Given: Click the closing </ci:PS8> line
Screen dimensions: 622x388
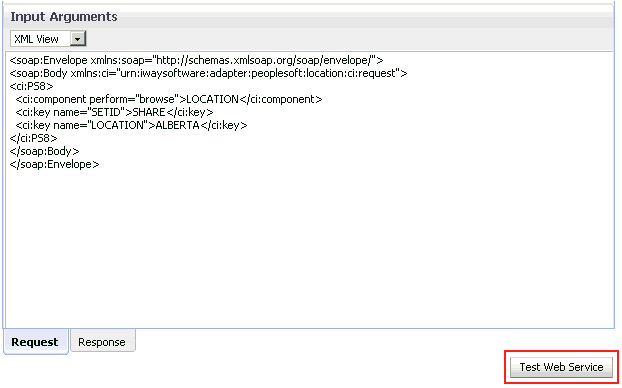Looking at the screenshot, I should pyautogui.click(x=33, y=138).
